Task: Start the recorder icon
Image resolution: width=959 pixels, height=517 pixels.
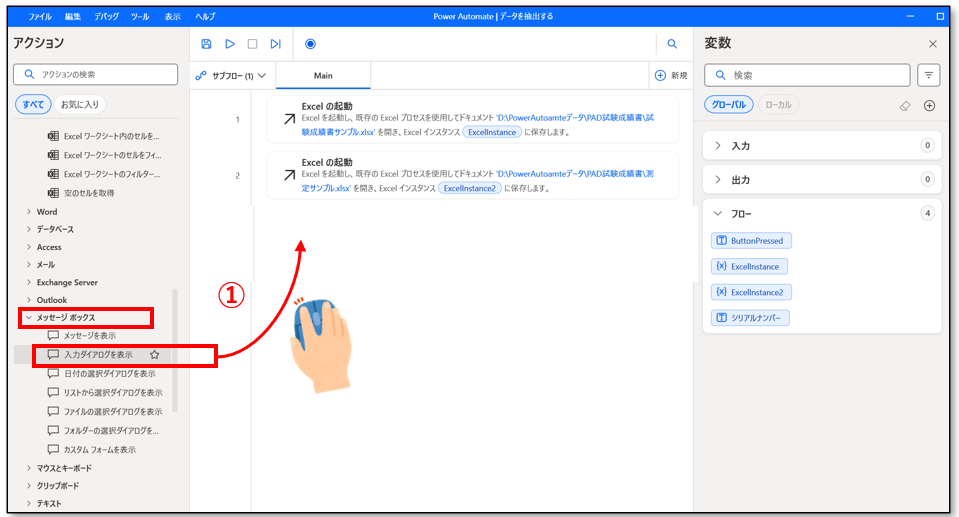Action: [x=310, y=44]
